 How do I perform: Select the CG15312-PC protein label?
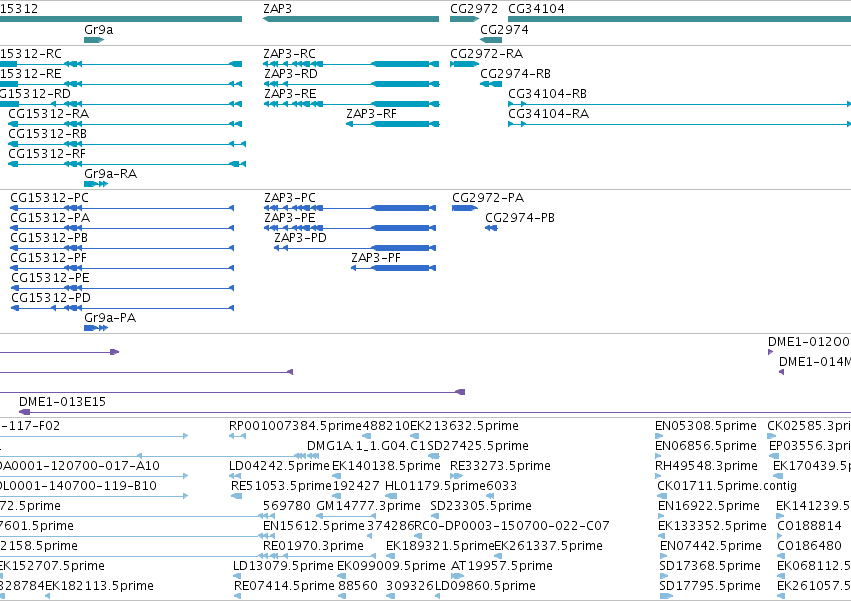(49, 198)
